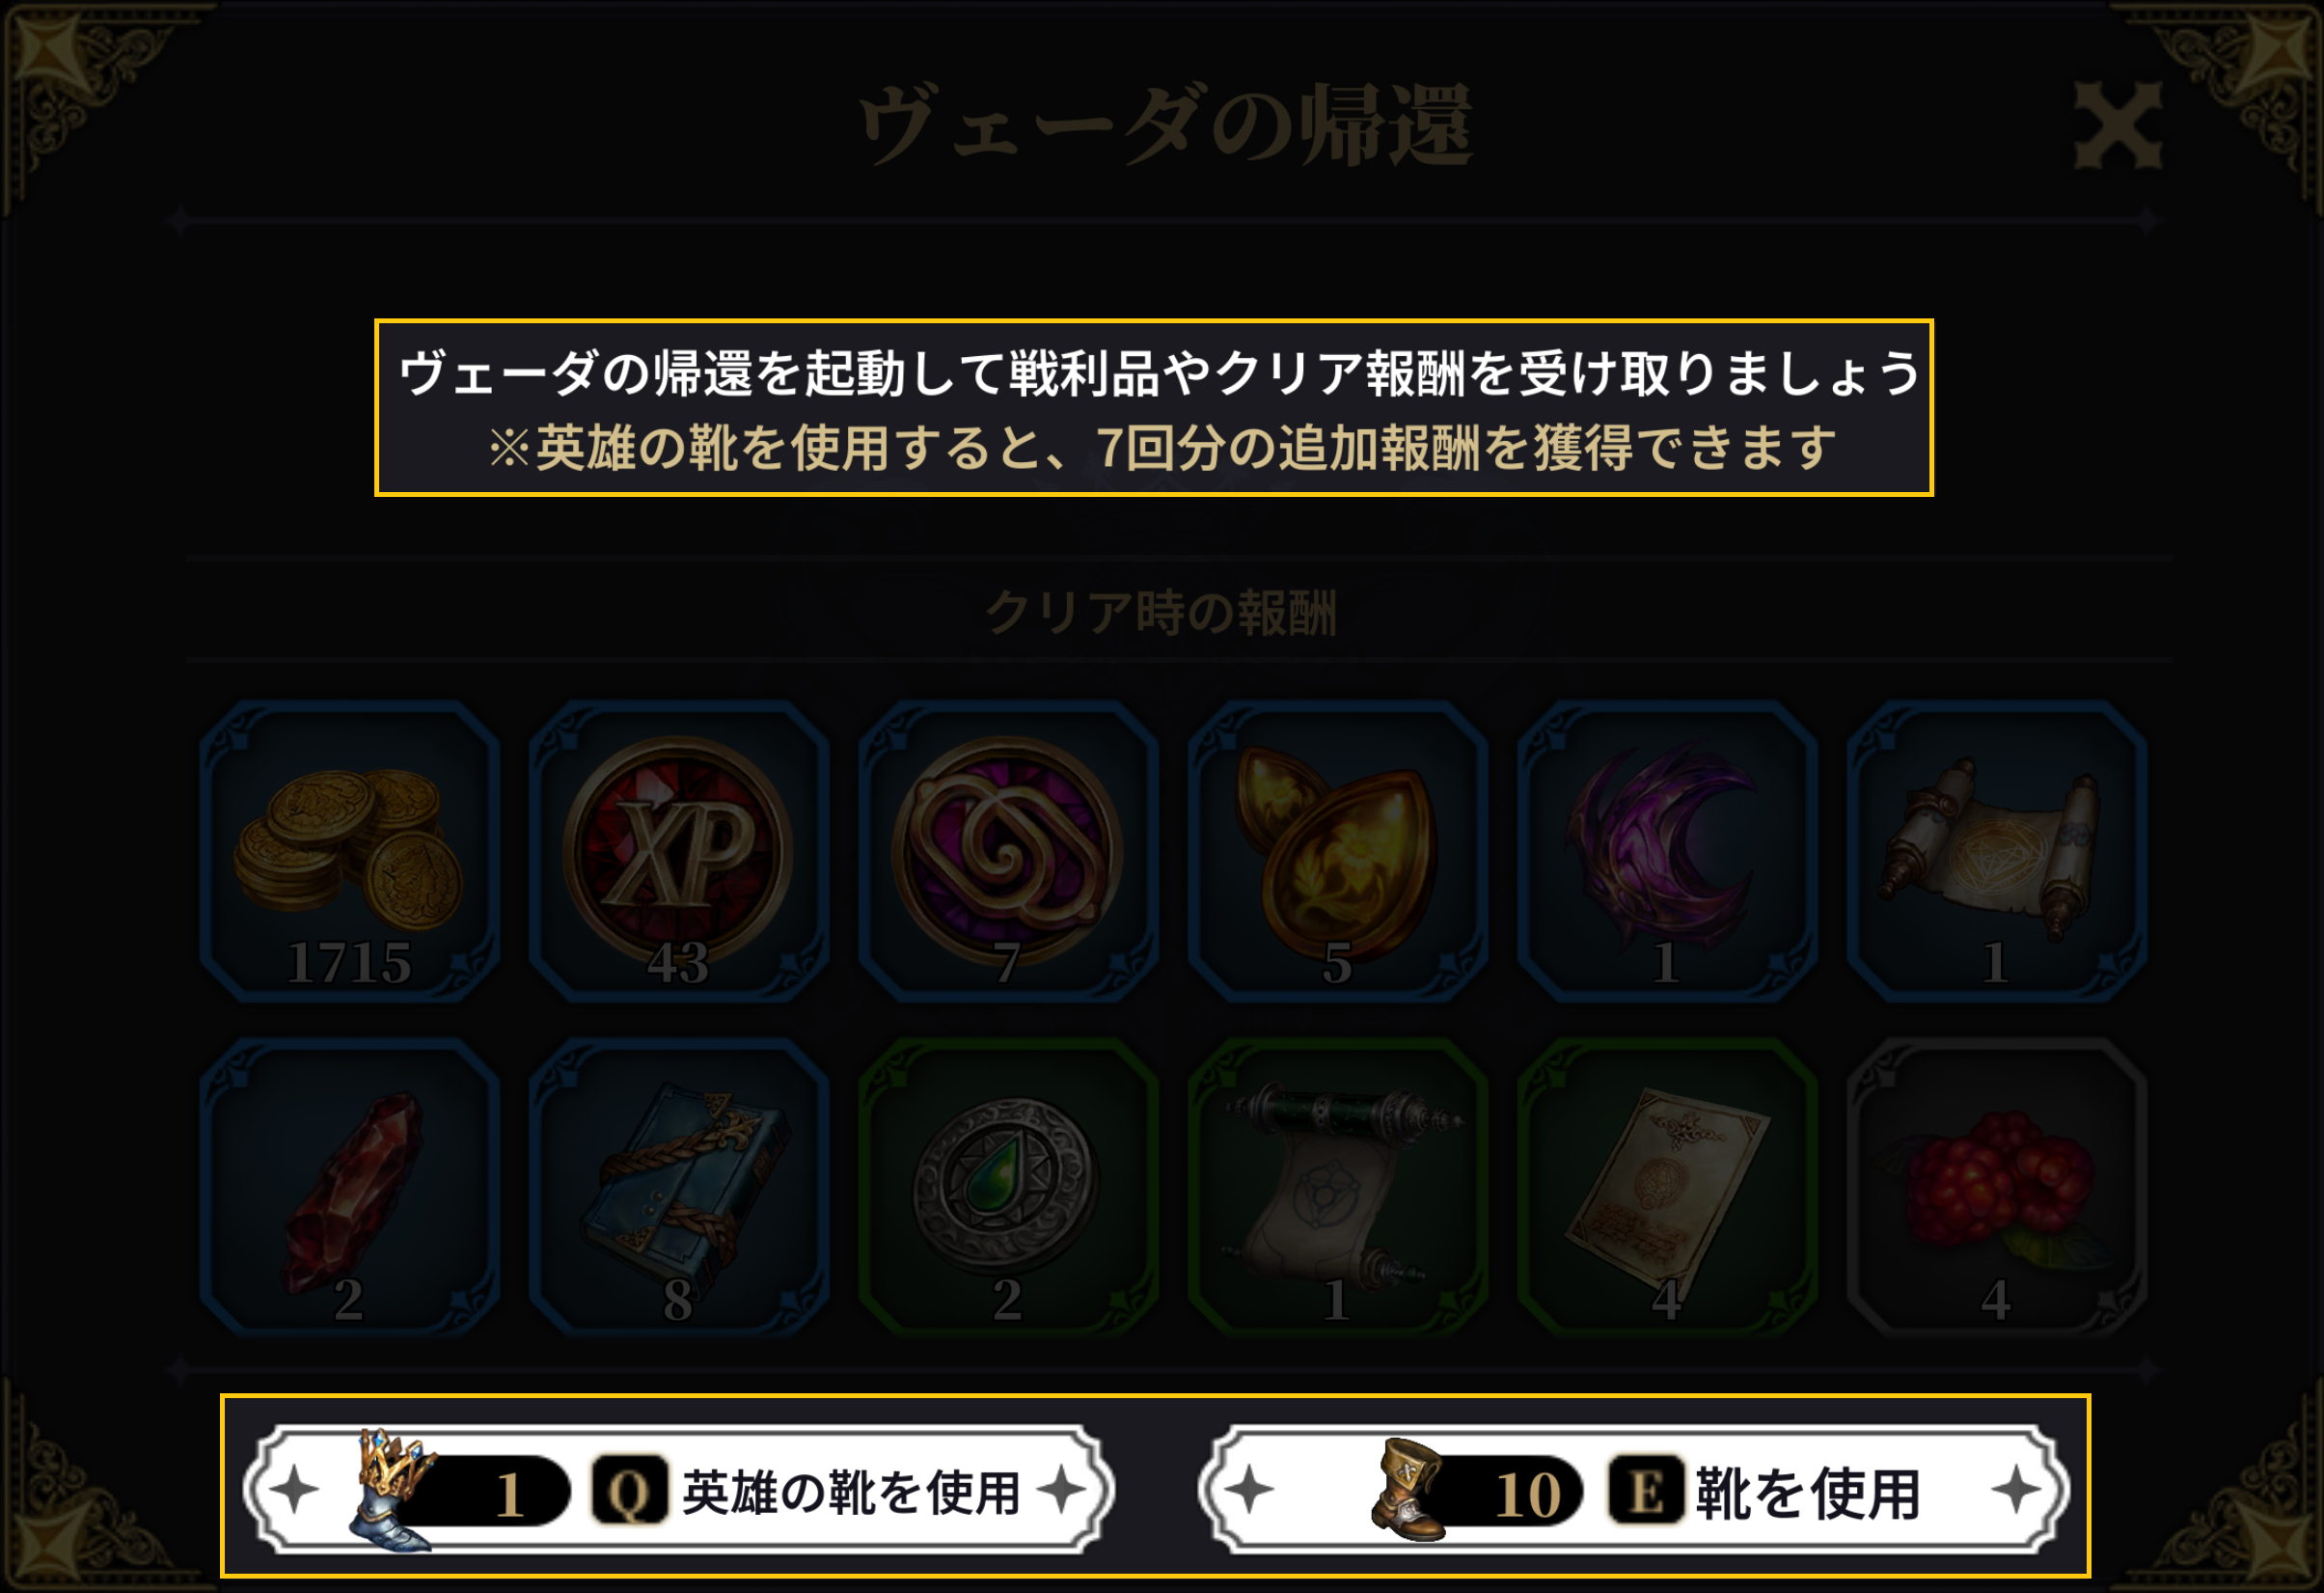2324x1593 pixels.
Task: Click the Q key hint badge
Action: tap(629, 1491)
